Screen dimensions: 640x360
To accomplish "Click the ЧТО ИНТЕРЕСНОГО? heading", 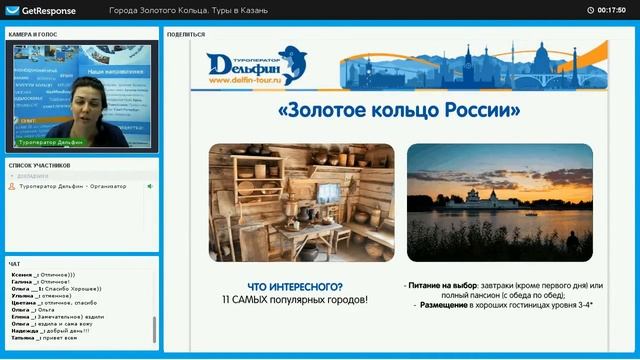I will (x=295, y=287).
